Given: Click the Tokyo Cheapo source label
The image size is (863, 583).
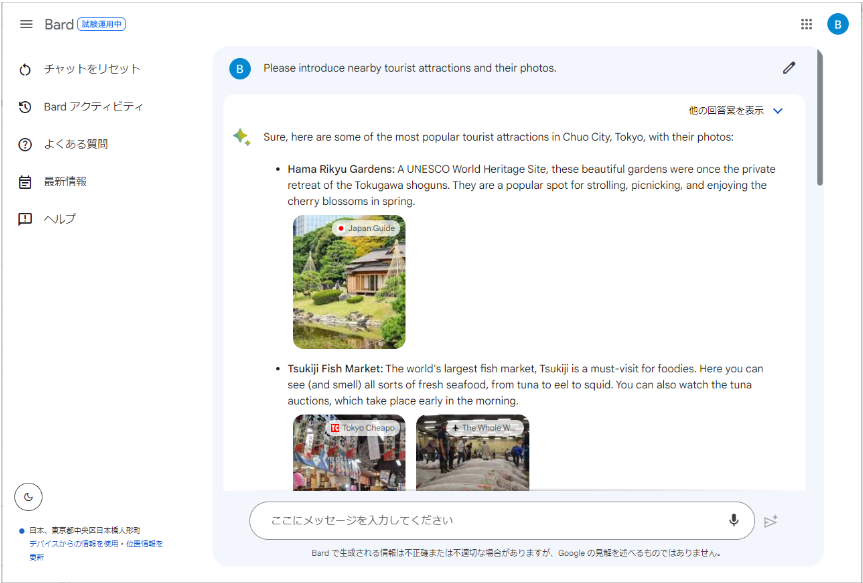Looking at the screenshot, I should [x=363, y=427].
